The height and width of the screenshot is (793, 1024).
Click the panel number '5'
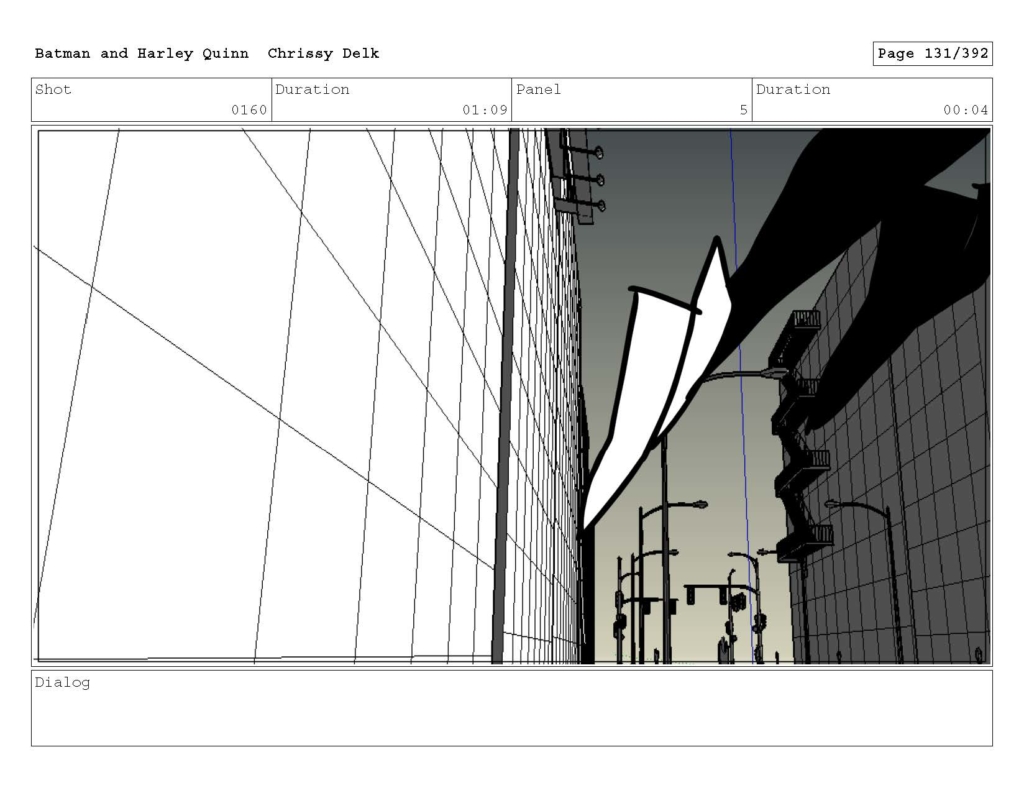click(x=743, y=110)
